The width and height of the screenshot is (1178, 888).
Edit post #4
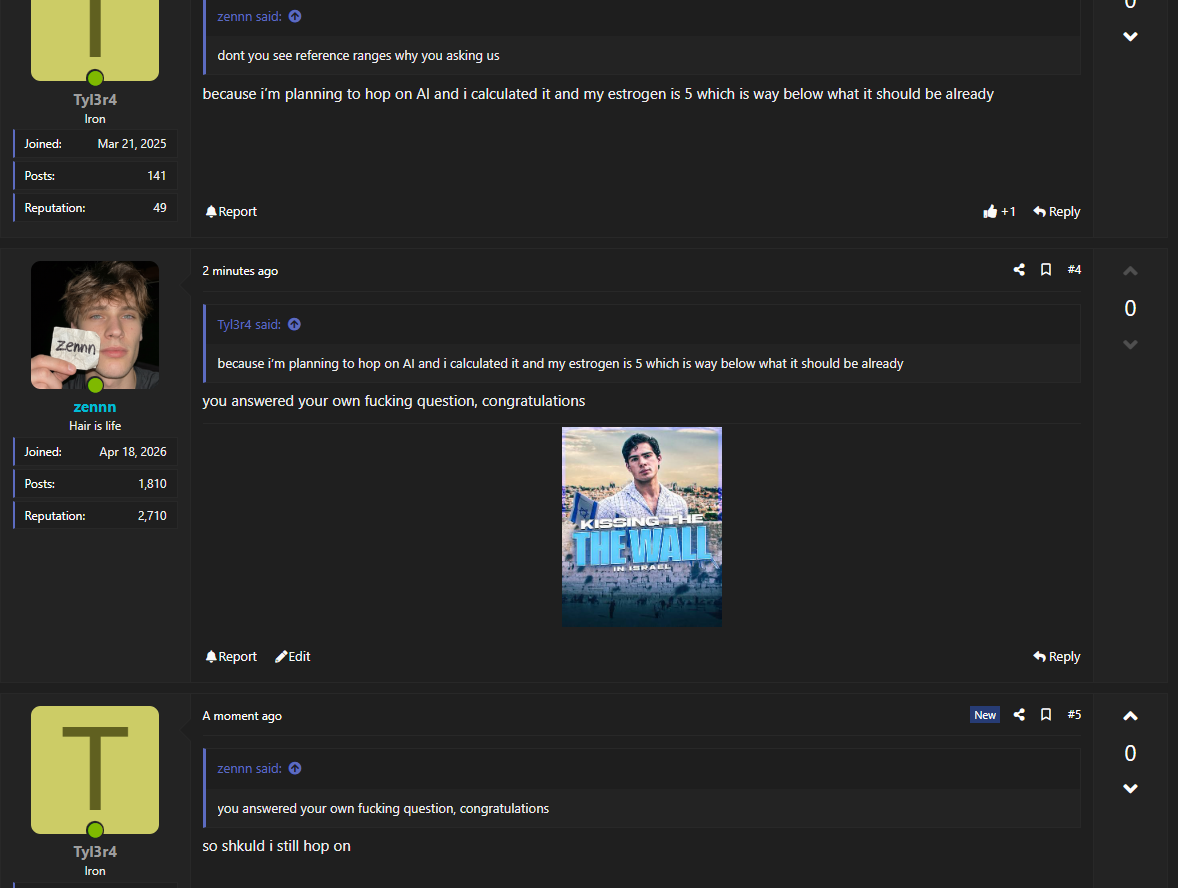coord(292,657)
